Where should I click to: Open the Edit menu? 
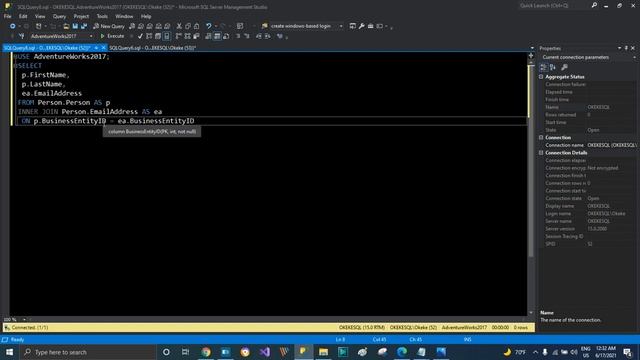[23, 16]
